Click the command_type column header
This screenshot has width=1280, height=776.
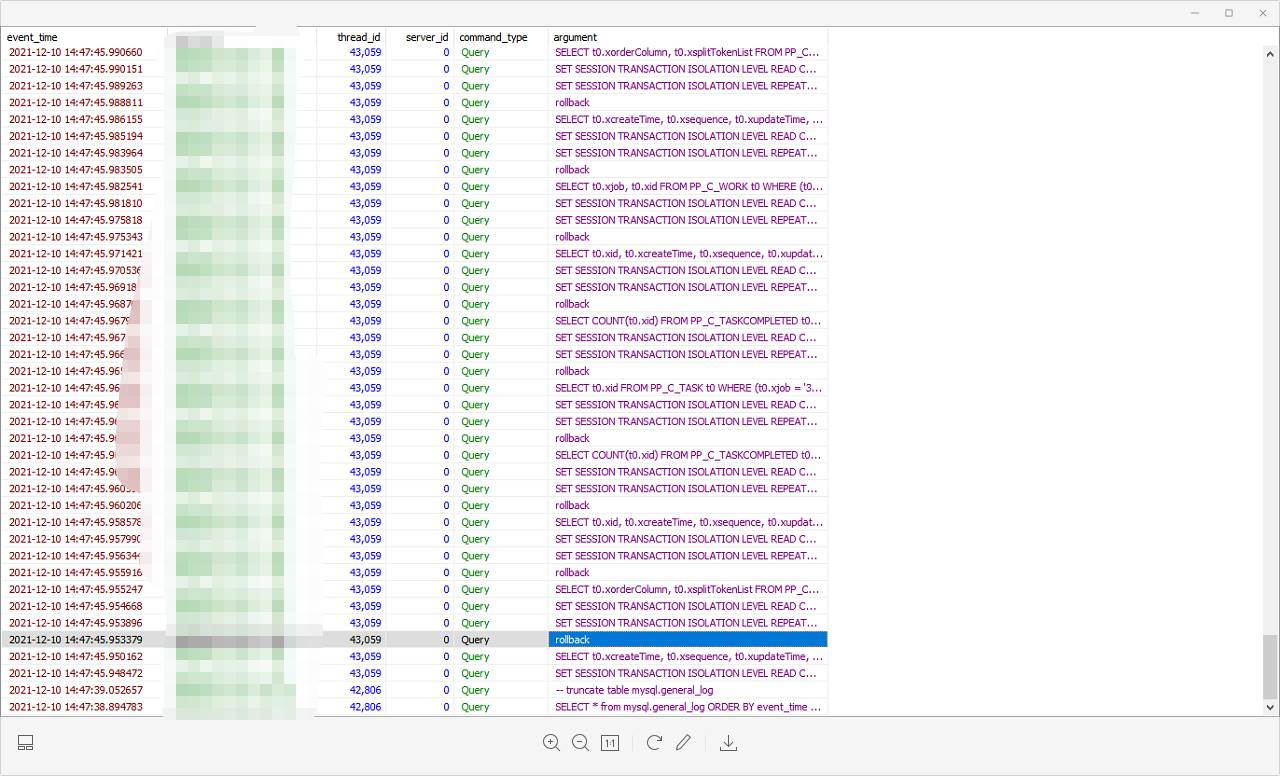tap(493, 37)
